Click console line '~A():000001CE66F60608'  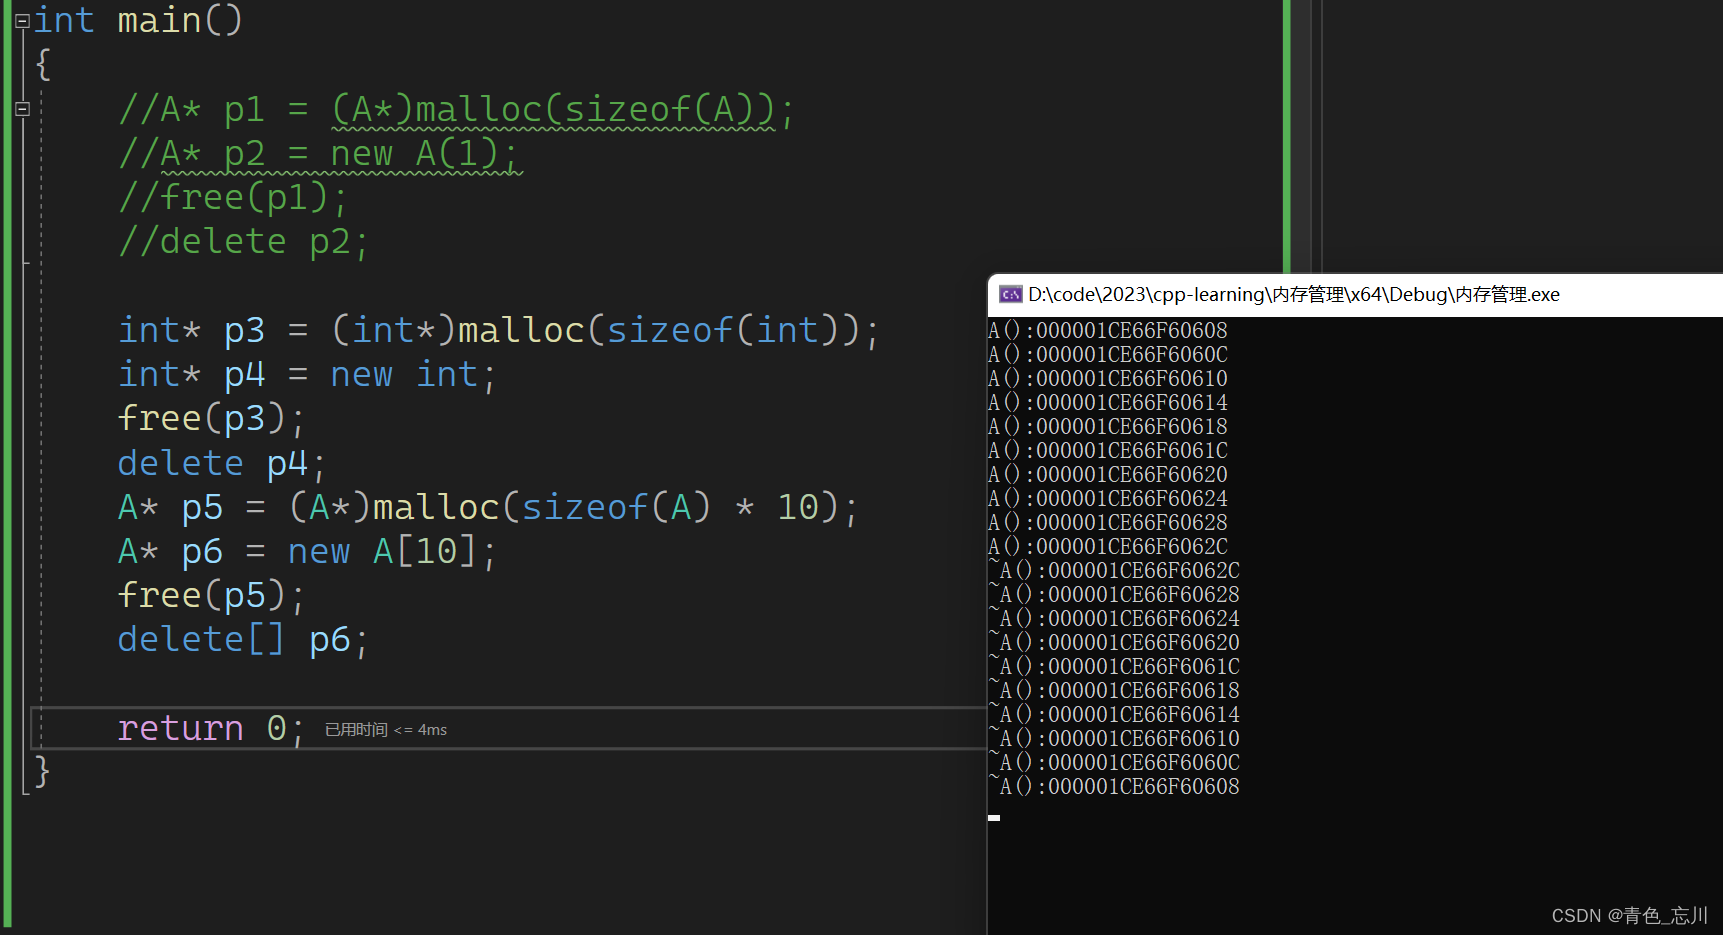1114,786
